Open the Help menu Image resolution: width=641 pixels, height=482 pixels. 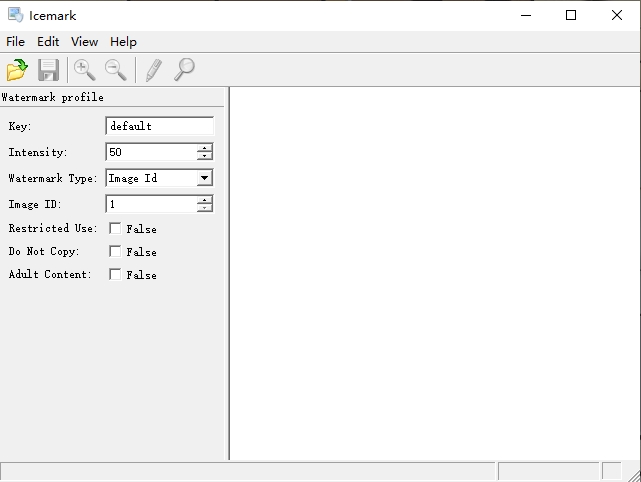pos(123,42)
